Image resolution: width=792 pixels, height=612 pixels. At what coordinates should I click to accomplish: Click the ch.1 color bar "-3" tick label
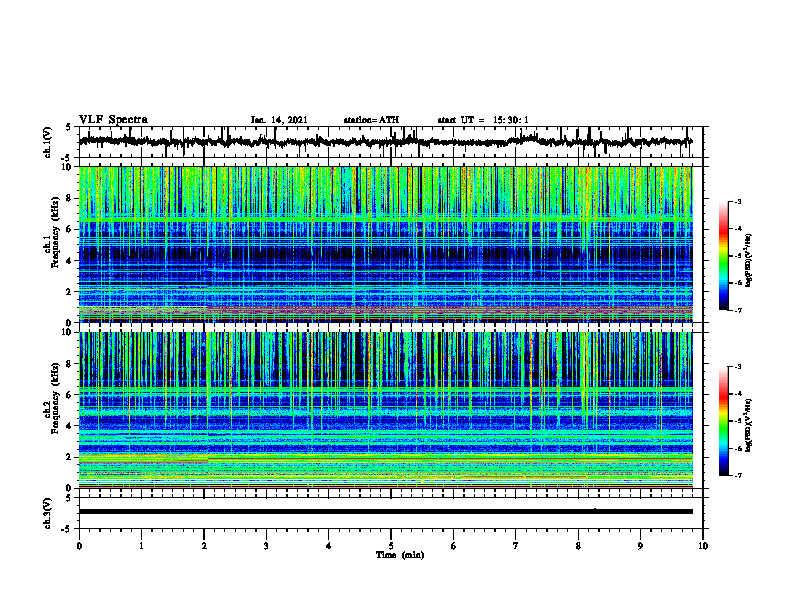coord(738,202)
